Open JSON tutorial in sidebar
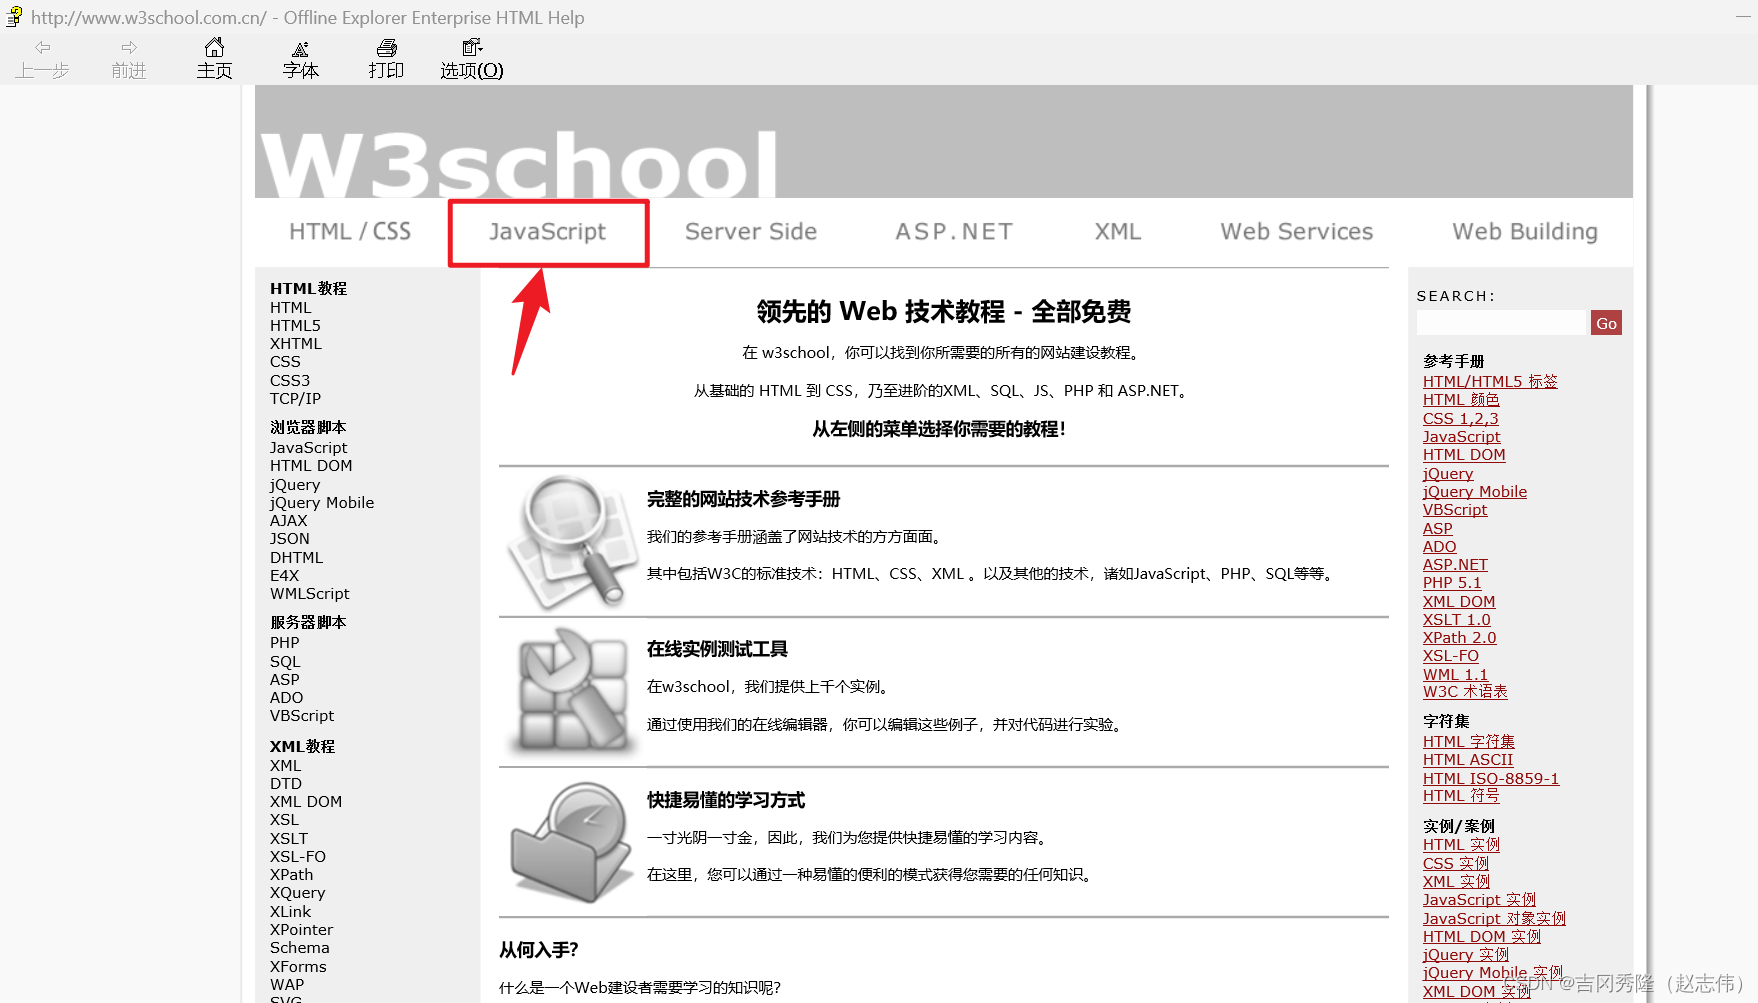Image resolution: width=1758 pixels, height=1003 pixels. (x=290, y=539)
